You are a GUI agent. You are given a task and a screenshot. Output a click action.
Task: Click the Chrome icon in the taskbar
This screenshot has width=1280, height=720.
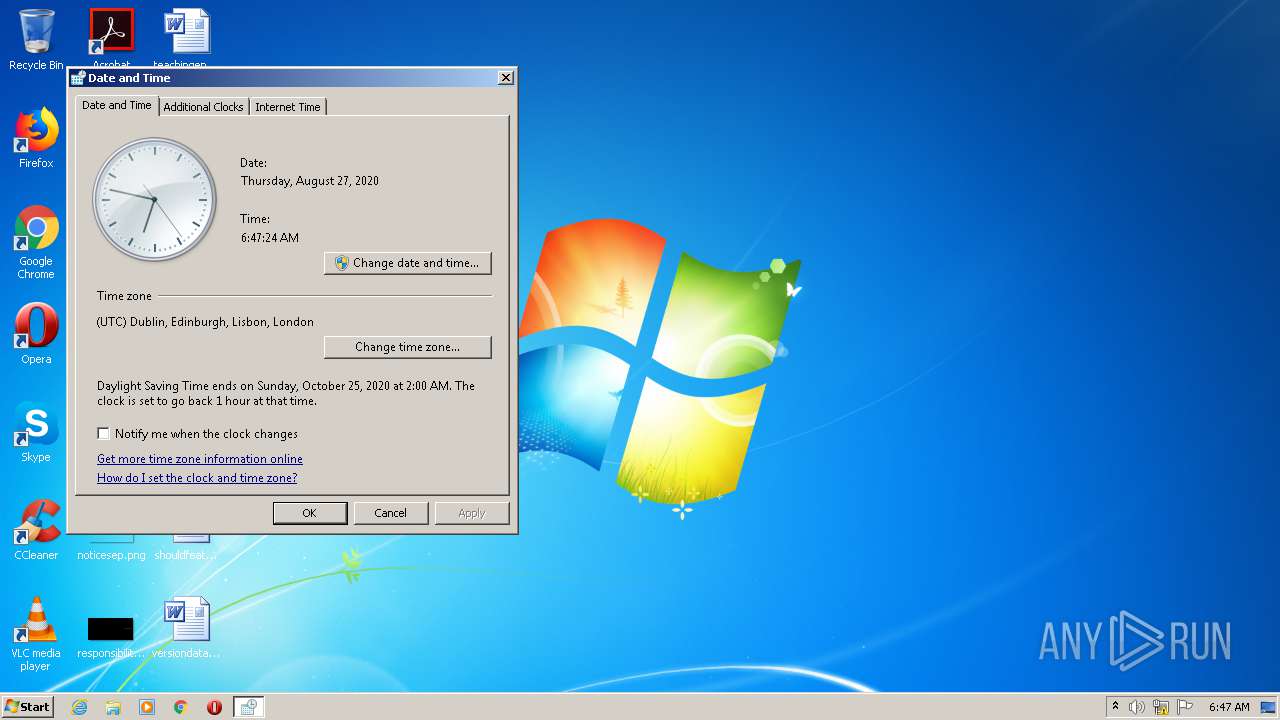point(181,707)
